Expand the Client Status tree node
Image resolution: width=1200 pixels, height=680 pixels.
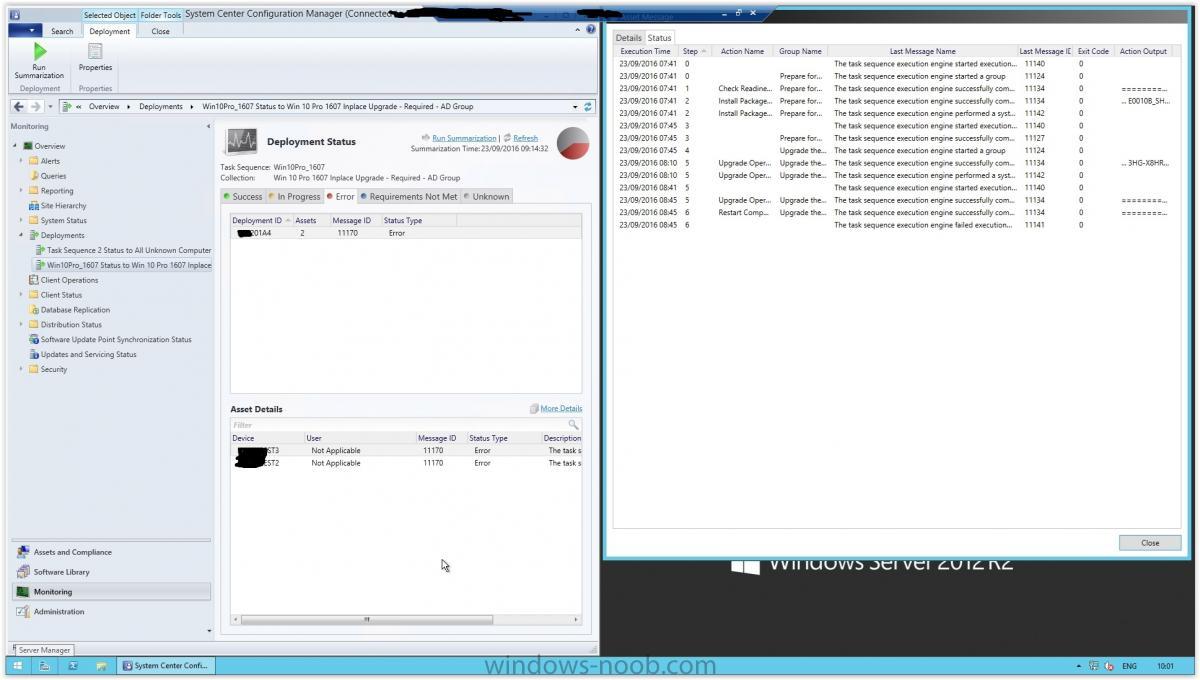(x=21, y=295)
